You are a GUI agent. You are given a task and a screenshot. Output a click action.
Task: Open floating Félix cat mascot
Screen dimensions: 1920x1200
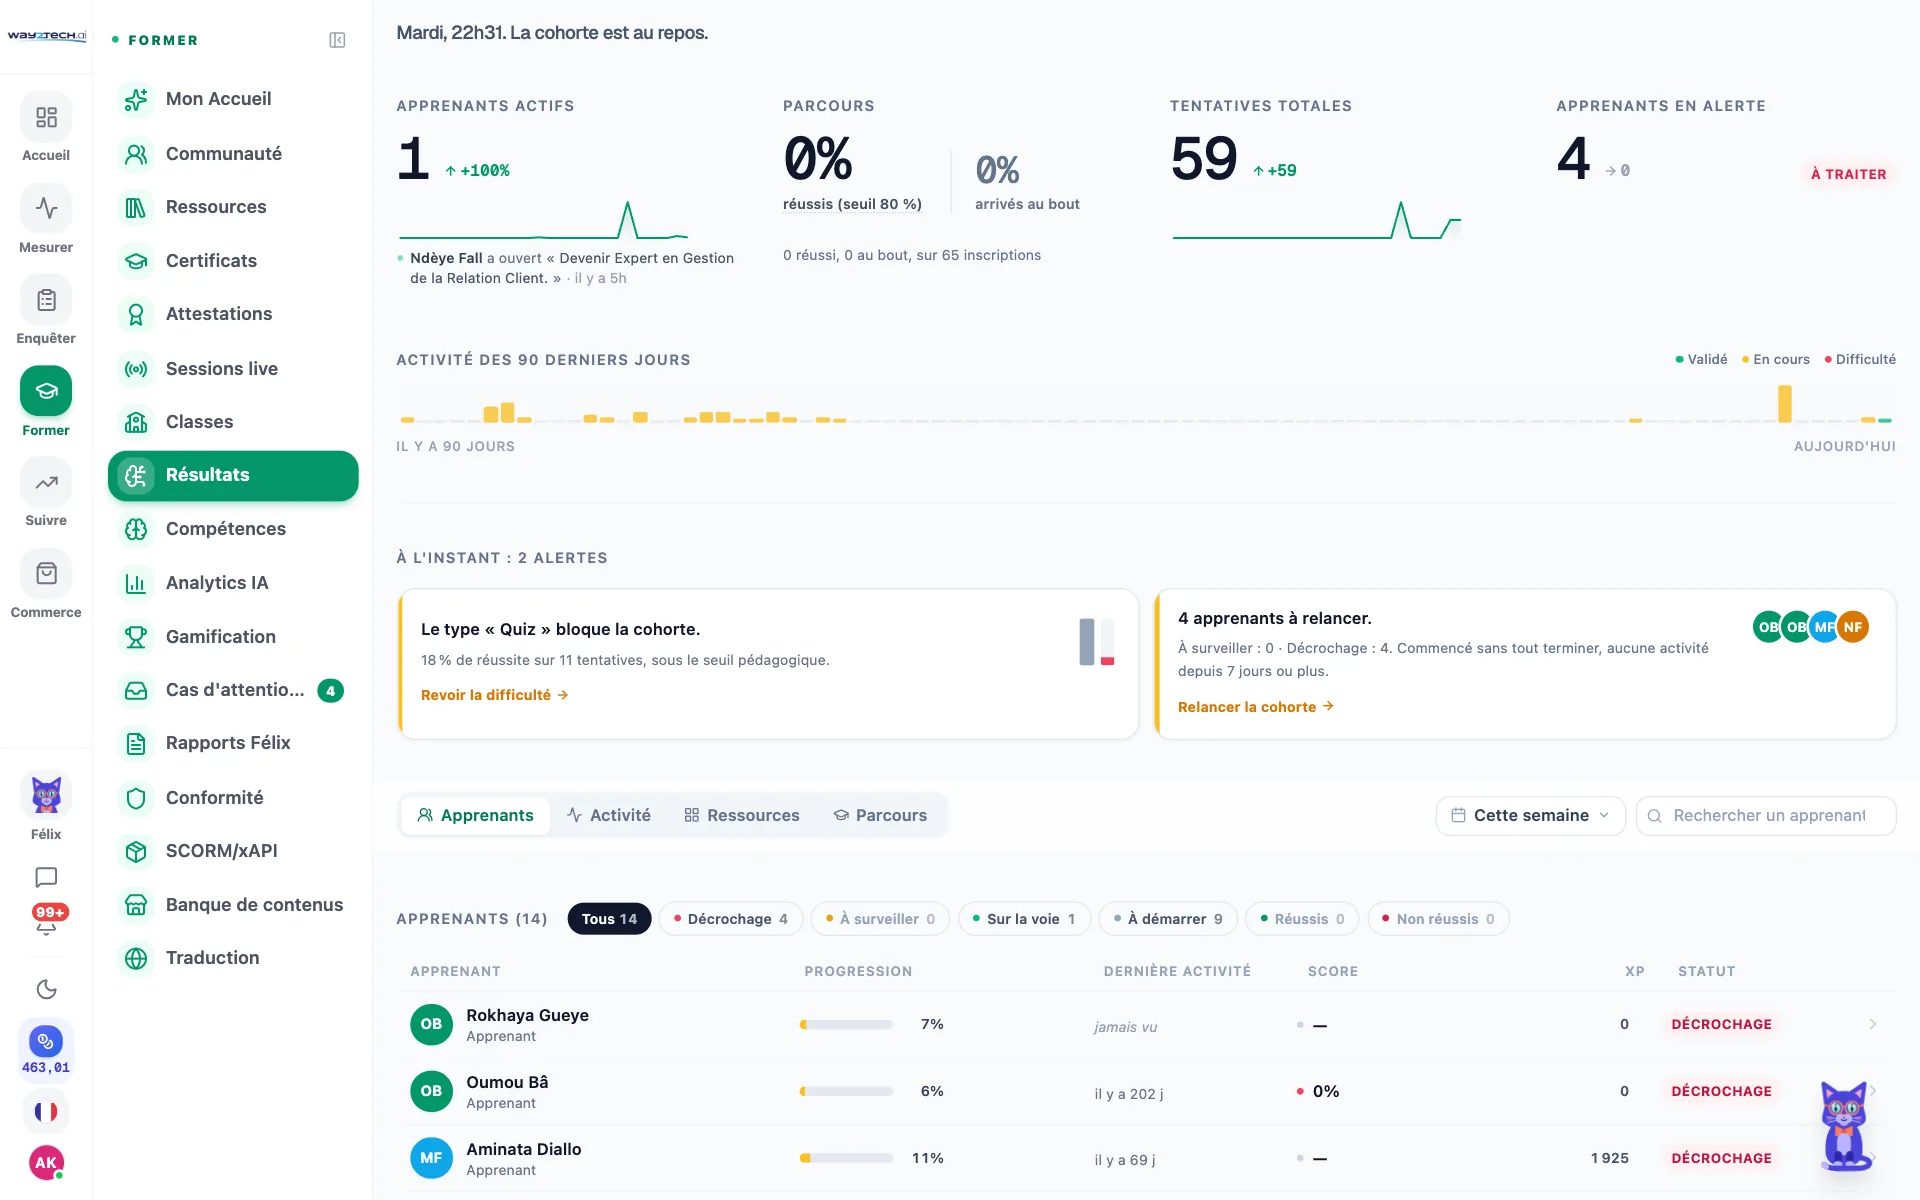coord(1844,1126)
